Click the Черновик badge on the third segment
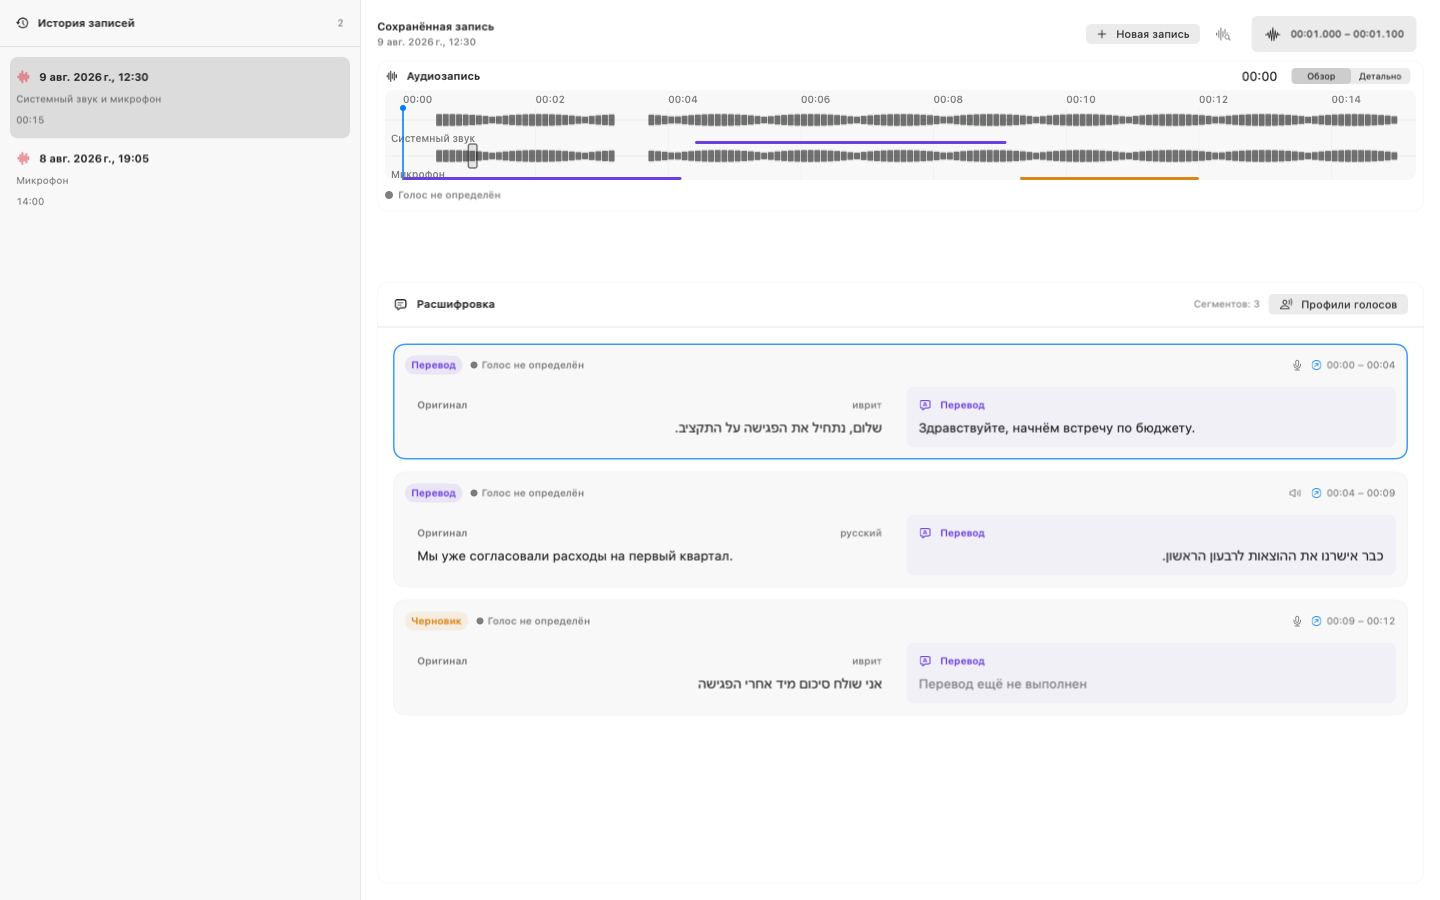This screenshot has height=900, width=1440. pos(436,621)
